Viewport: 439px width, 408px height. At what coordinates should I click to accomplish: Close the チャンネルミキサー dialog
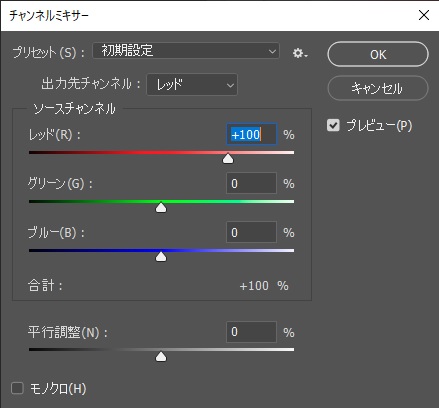424,15
